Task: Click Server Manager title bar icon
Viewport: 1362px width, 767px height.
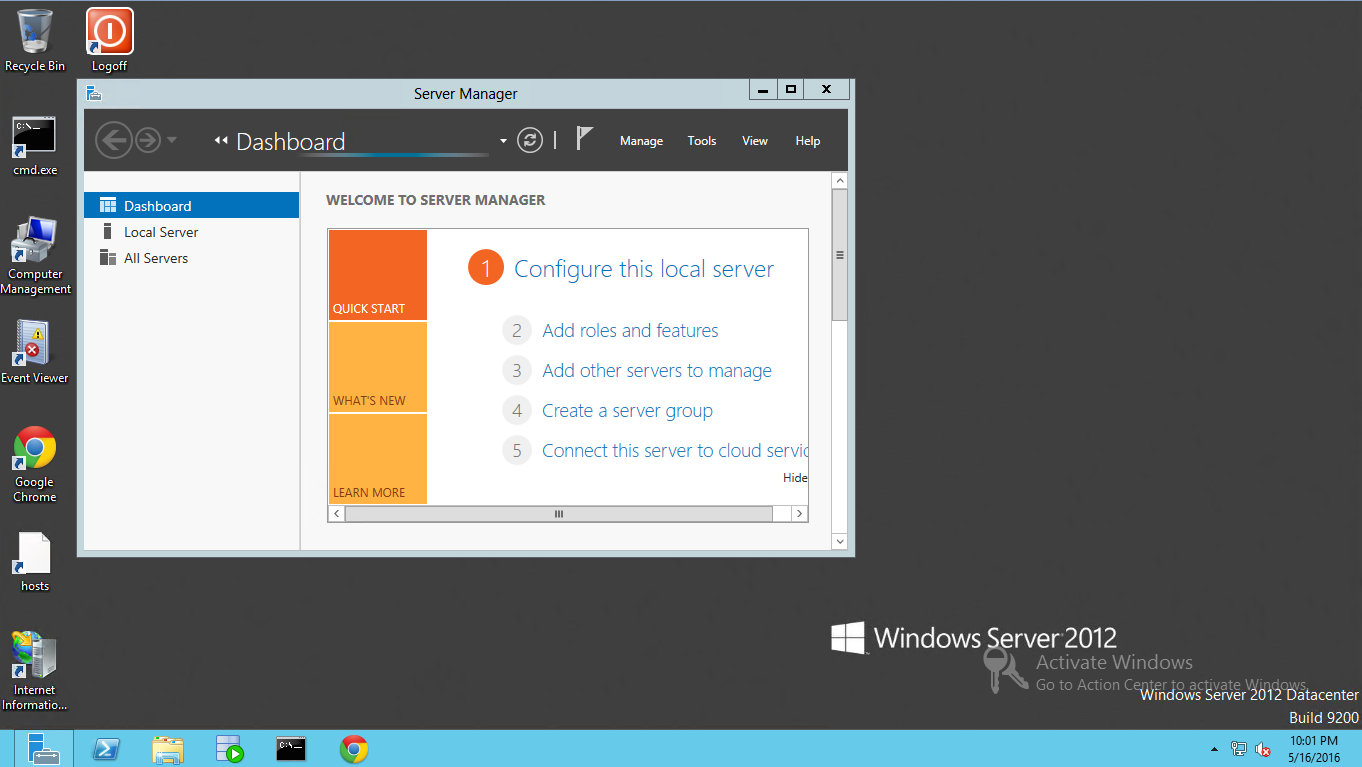Action: [94, 93]
